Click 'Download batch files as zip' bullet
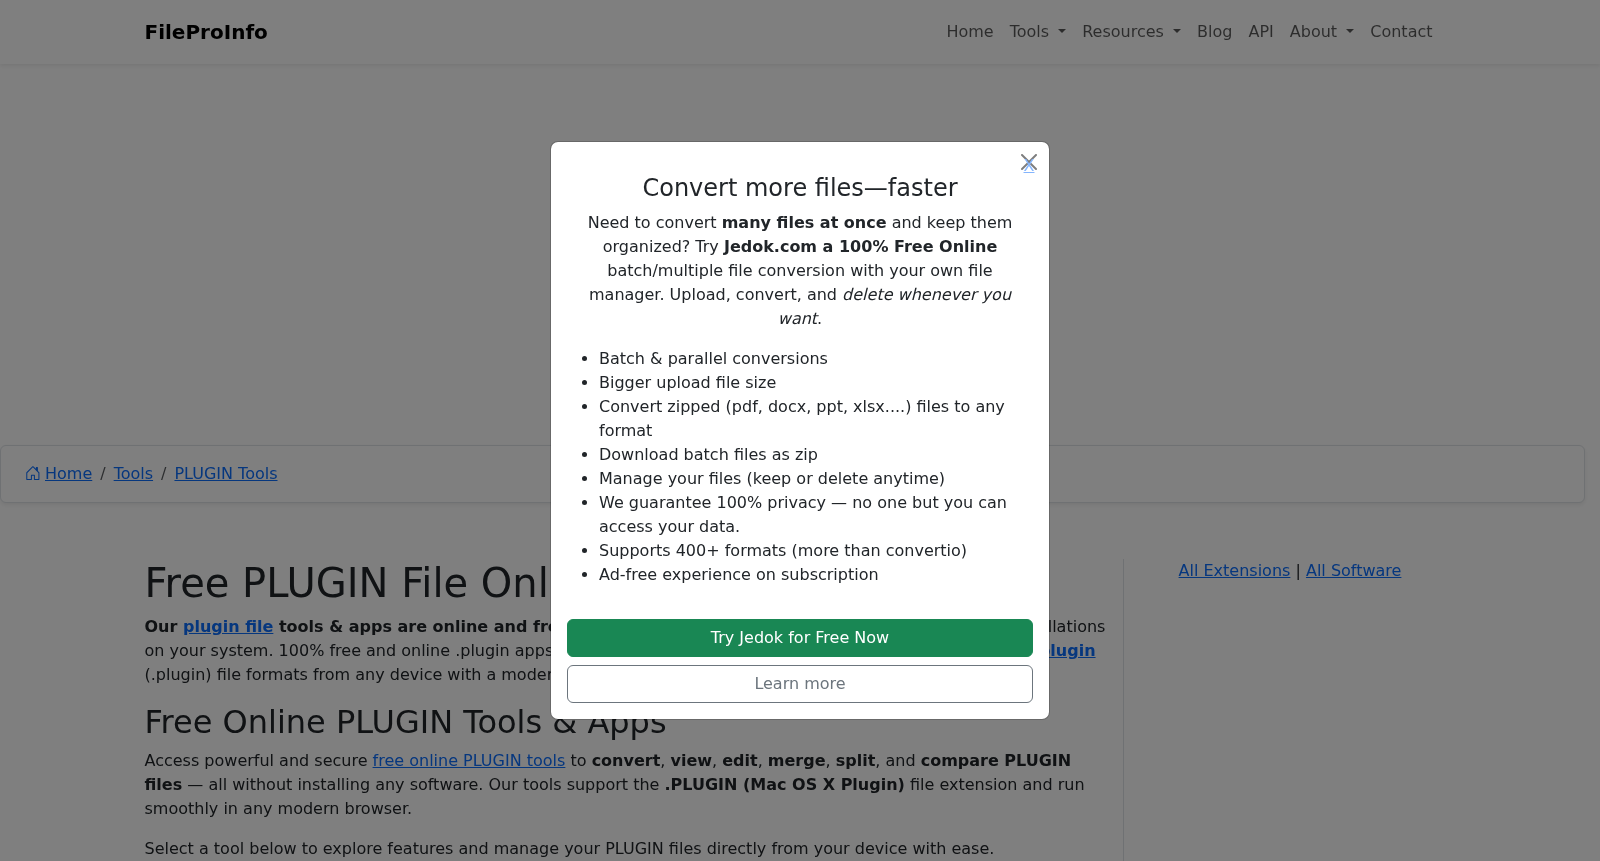 coord(708,455)
